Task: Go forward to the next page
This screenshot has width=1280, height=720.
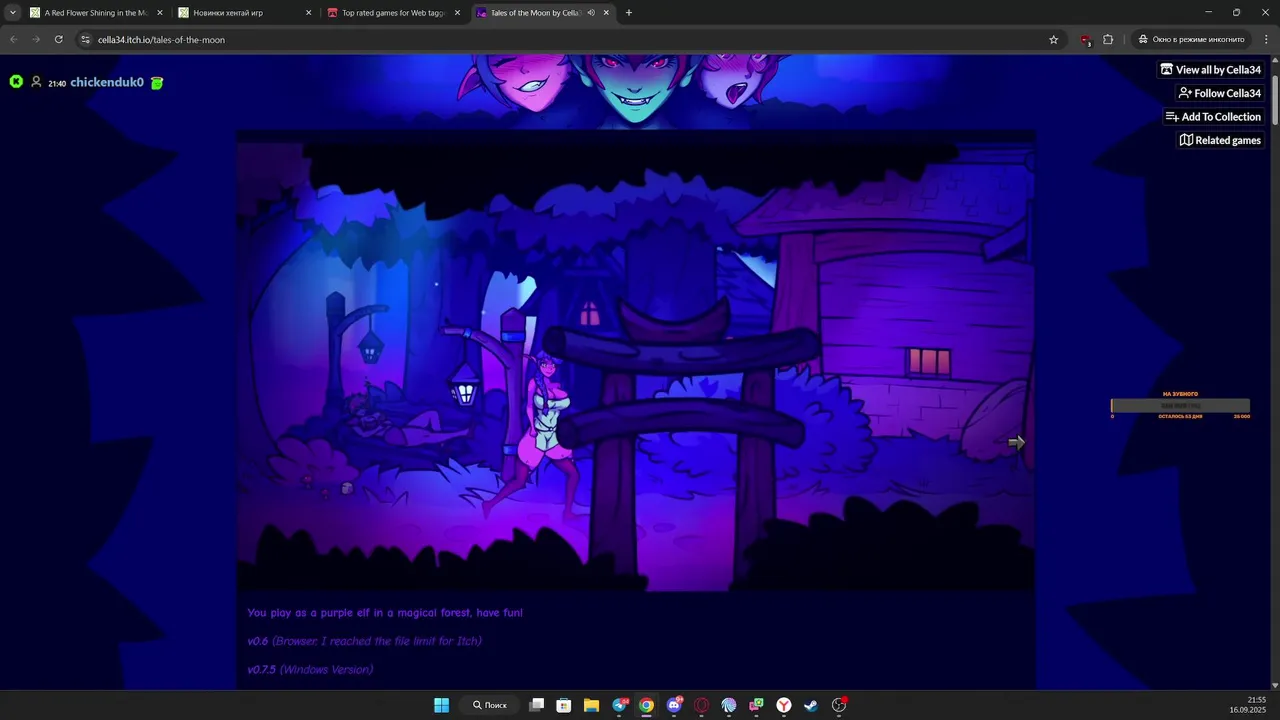Action: pos(36,40)
